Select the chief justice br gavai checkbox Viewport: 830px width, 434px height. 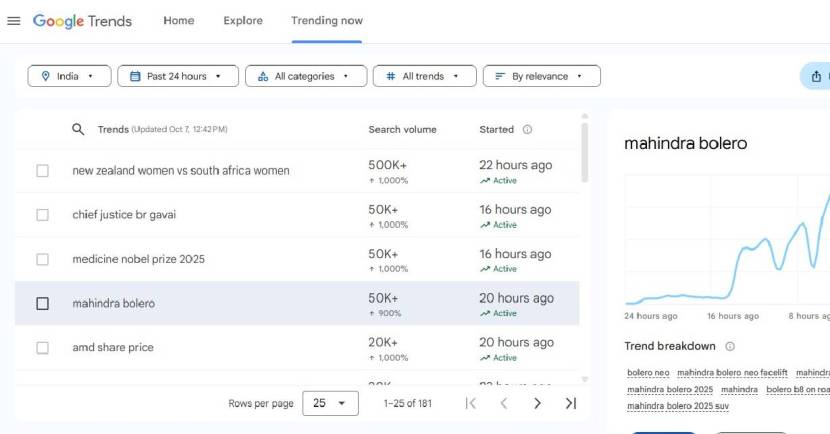pos(42,215)
